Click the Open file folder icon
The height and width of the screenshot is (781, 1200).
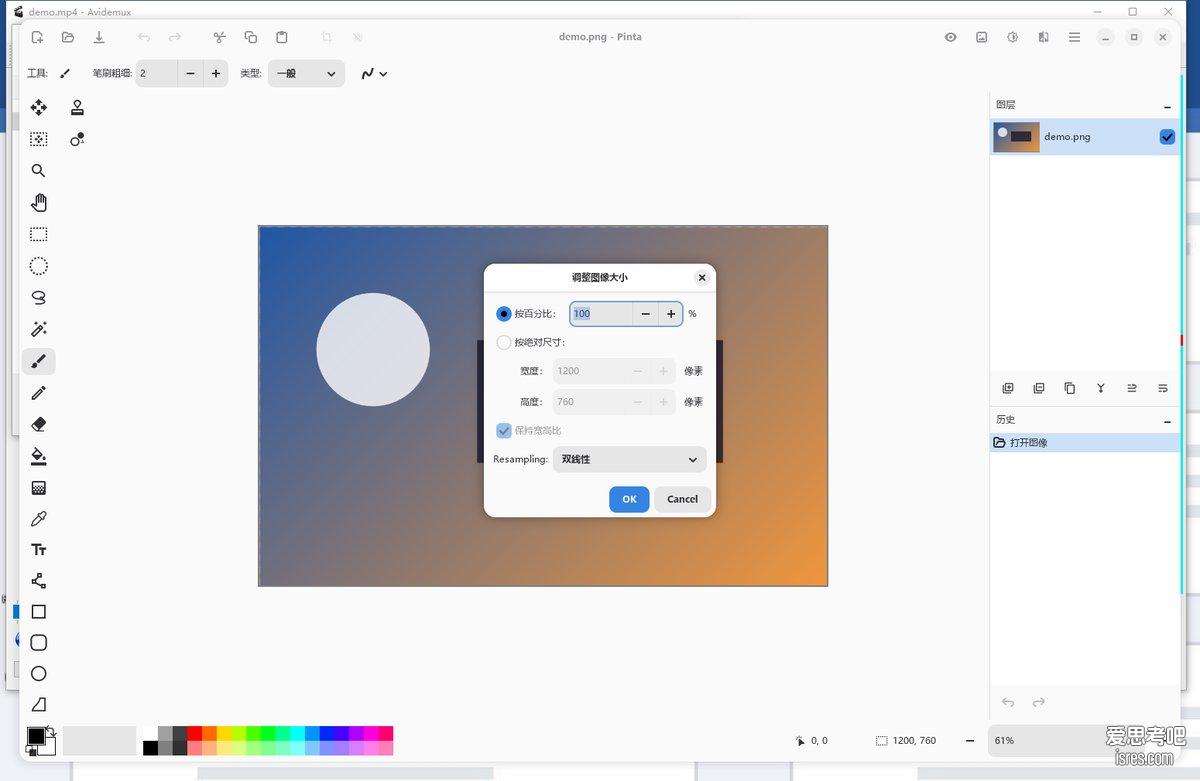tap(68, 37)
